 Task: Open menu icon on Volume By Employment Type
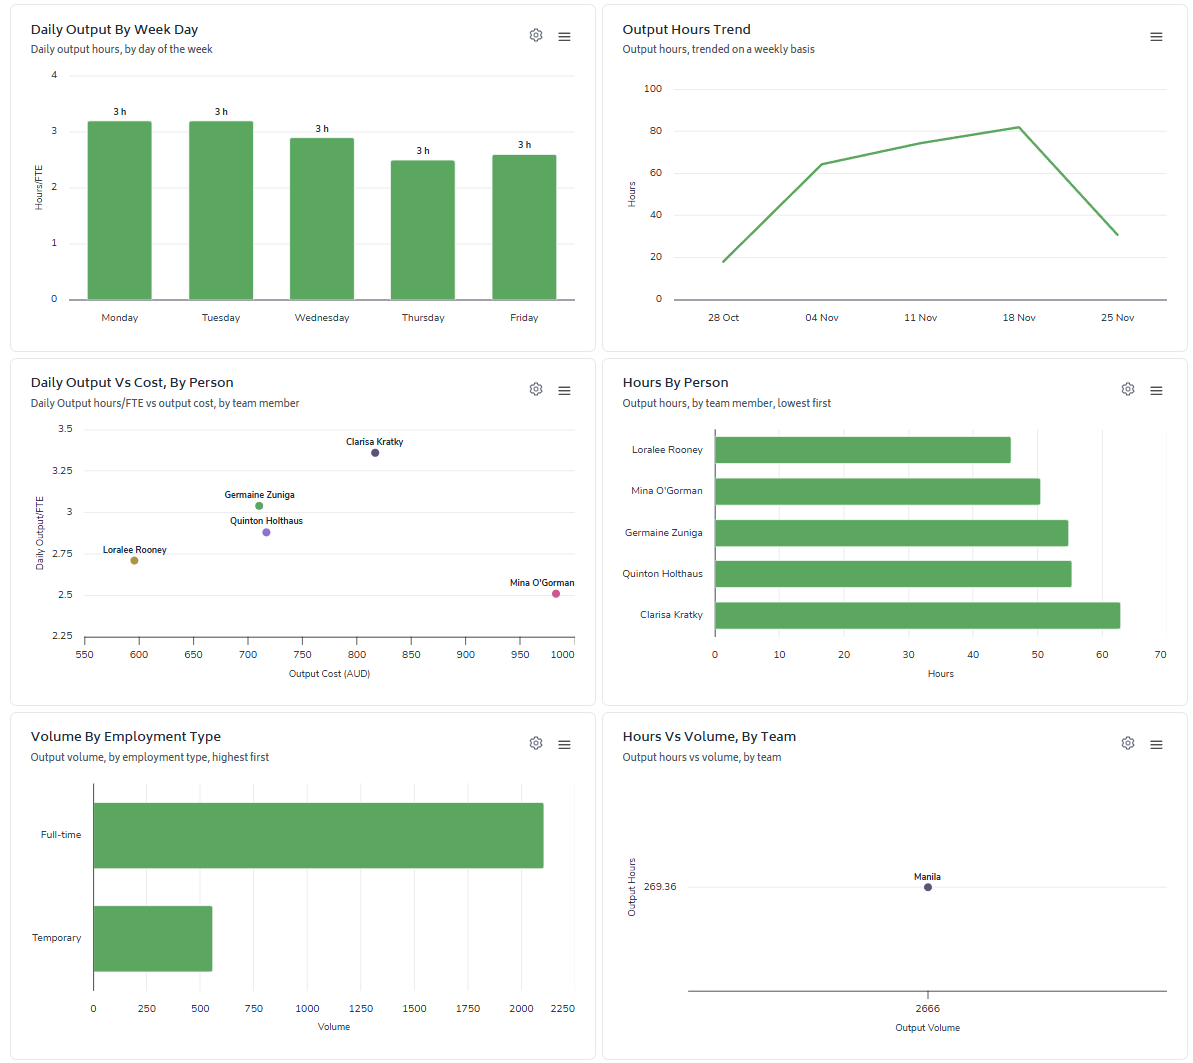pyautogui.click(x=564, y=744)
